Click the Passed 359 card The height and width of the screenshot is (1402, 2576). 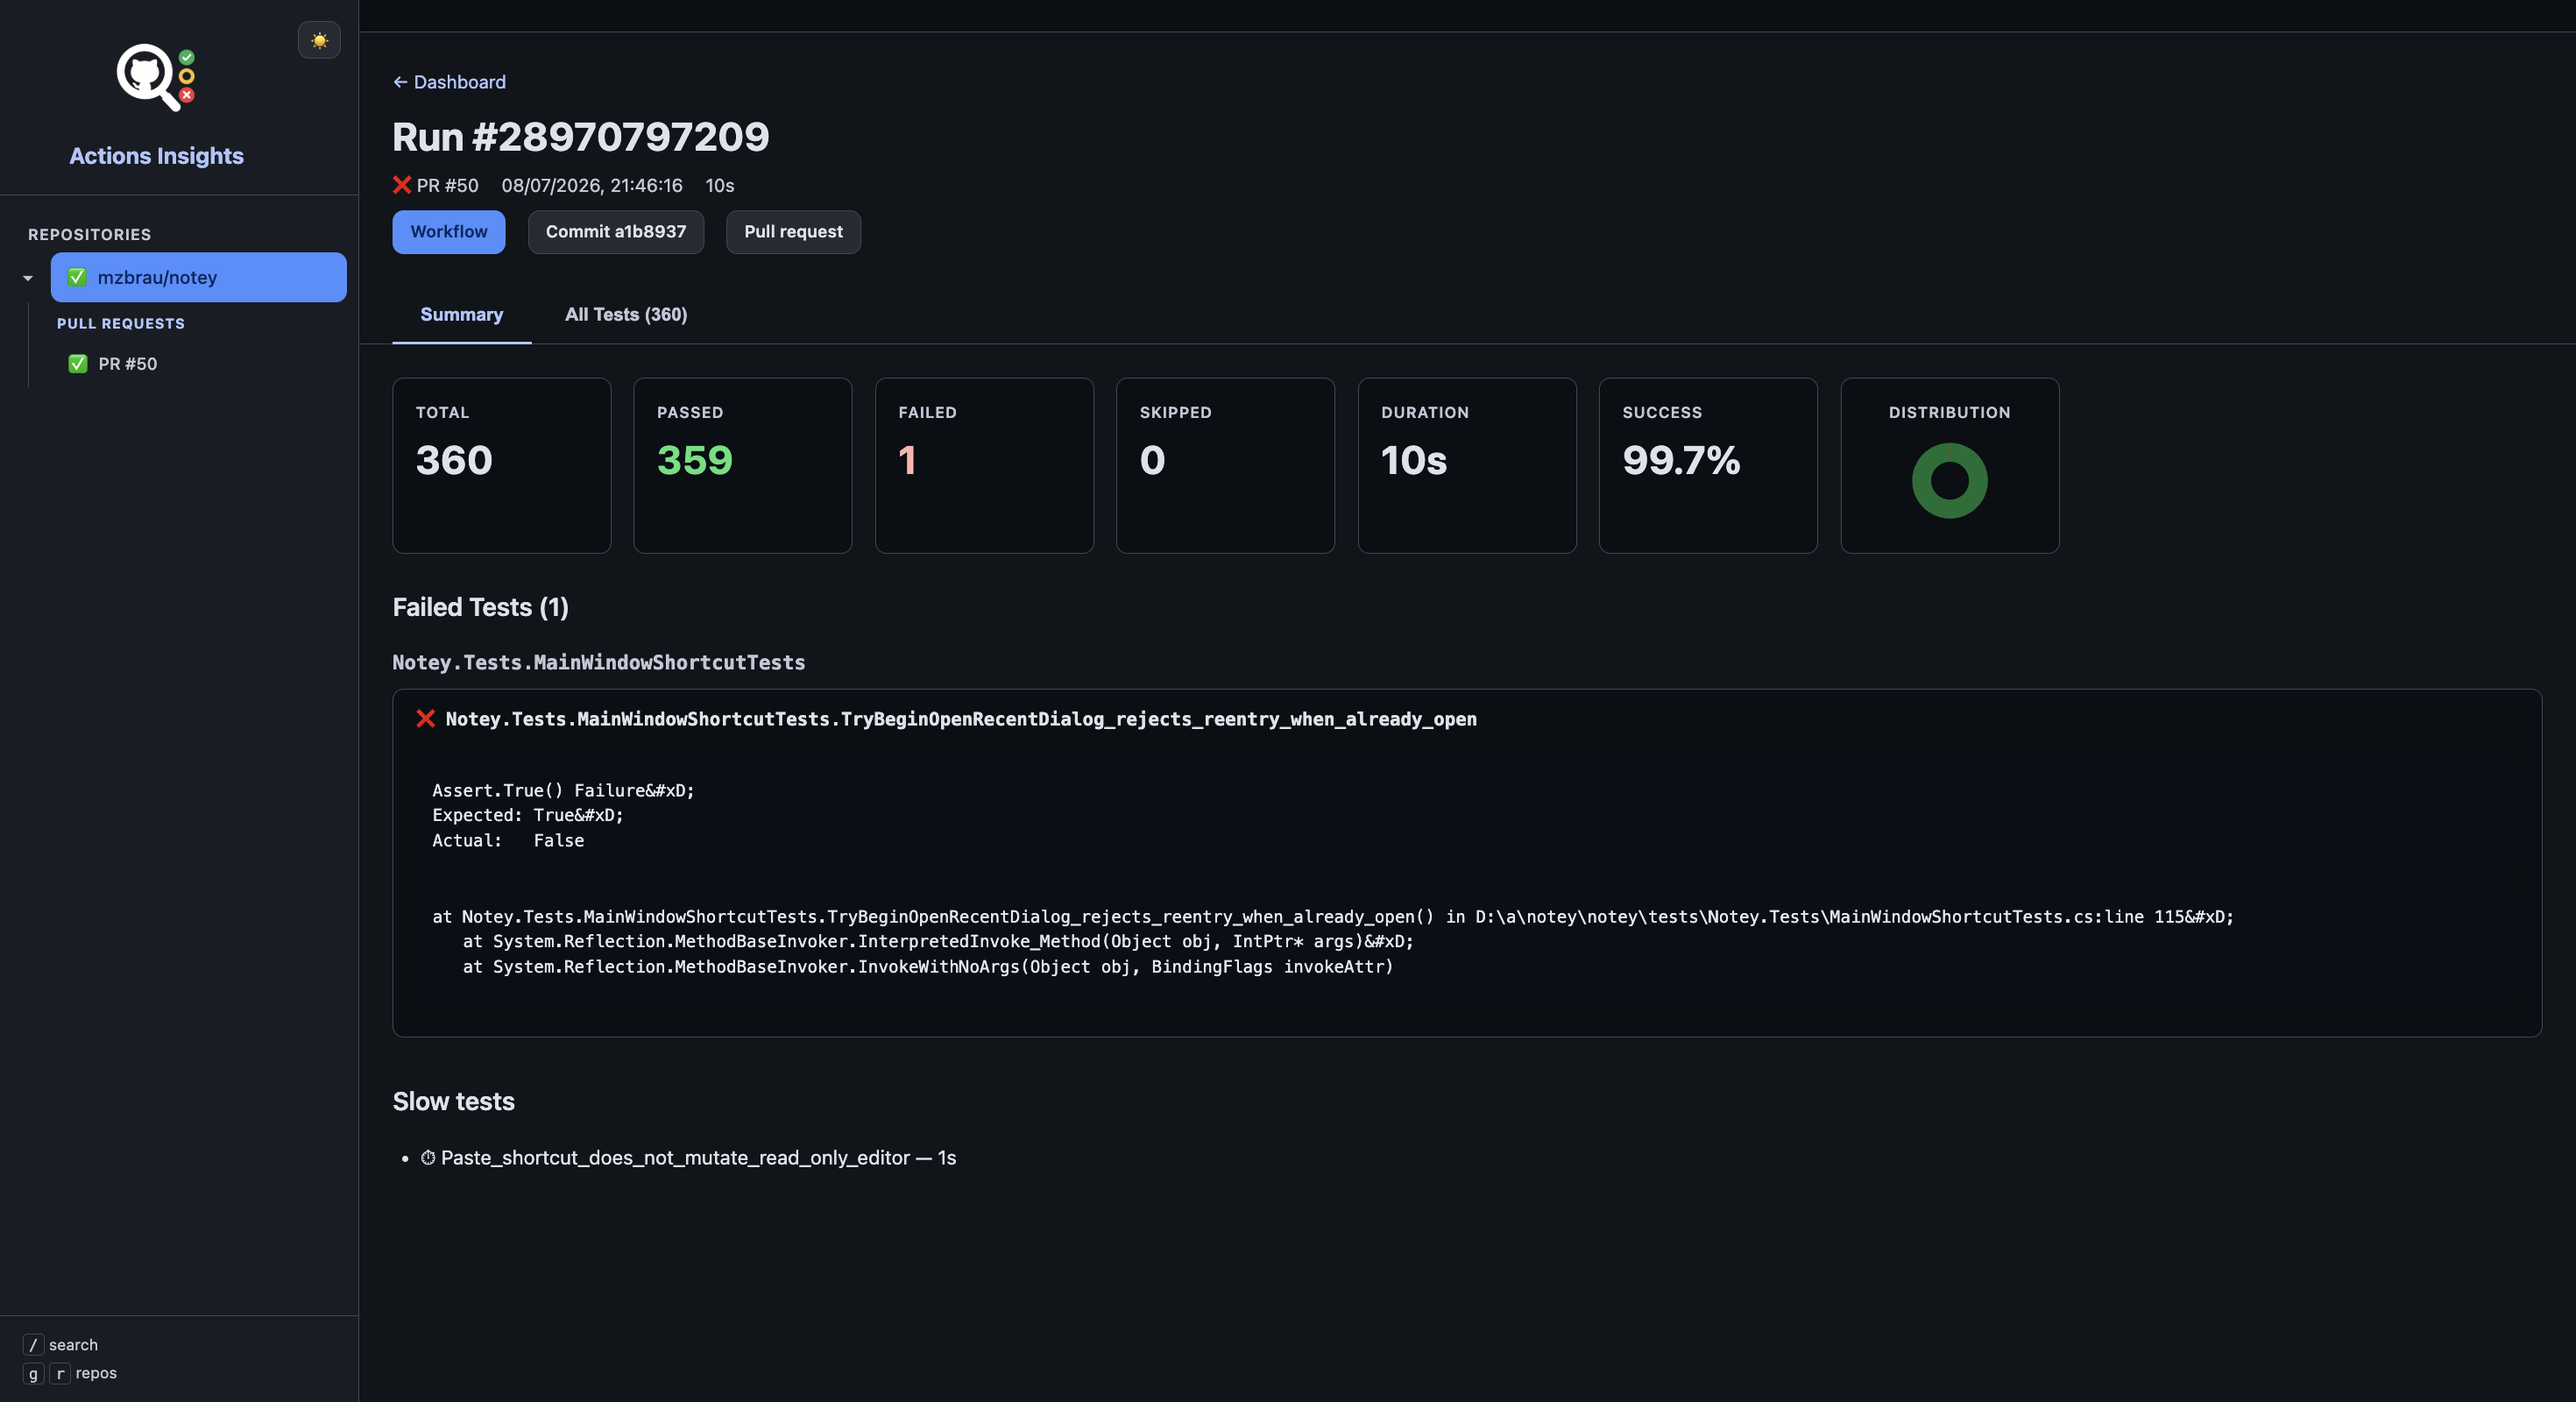[x=743, y=465]
